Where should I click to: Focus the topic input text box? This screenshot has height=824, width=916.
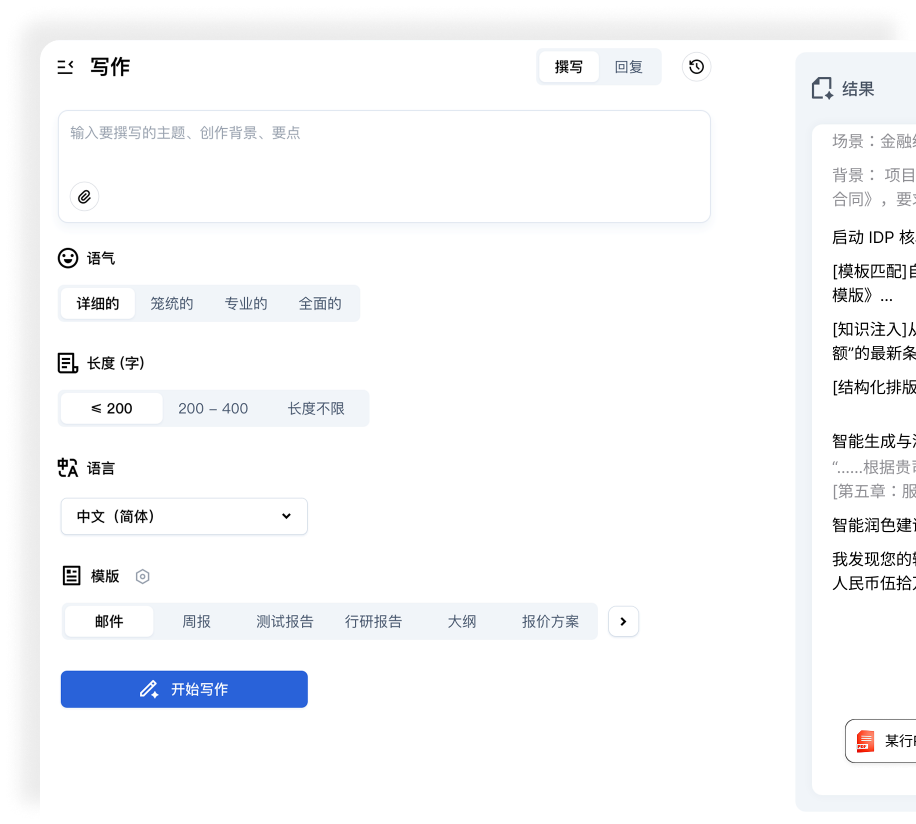[384, 166]
